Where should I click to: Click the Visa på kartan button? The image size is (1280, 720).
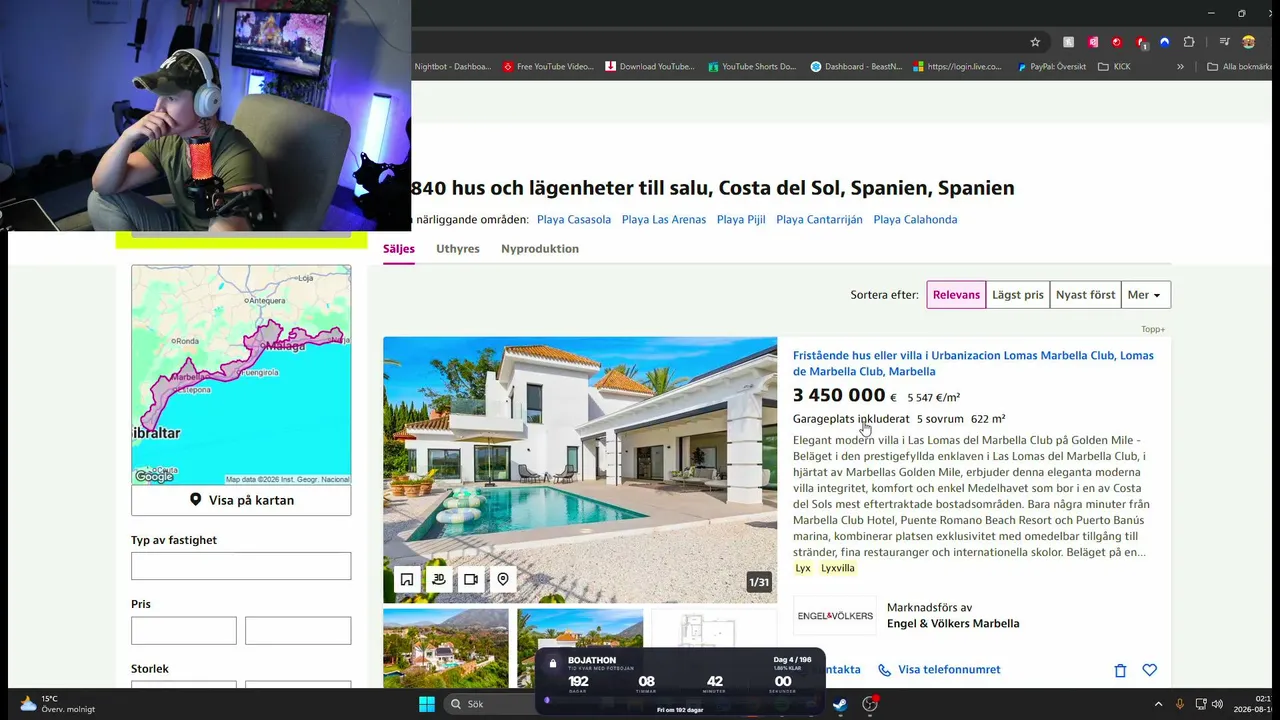click(241, 500)
